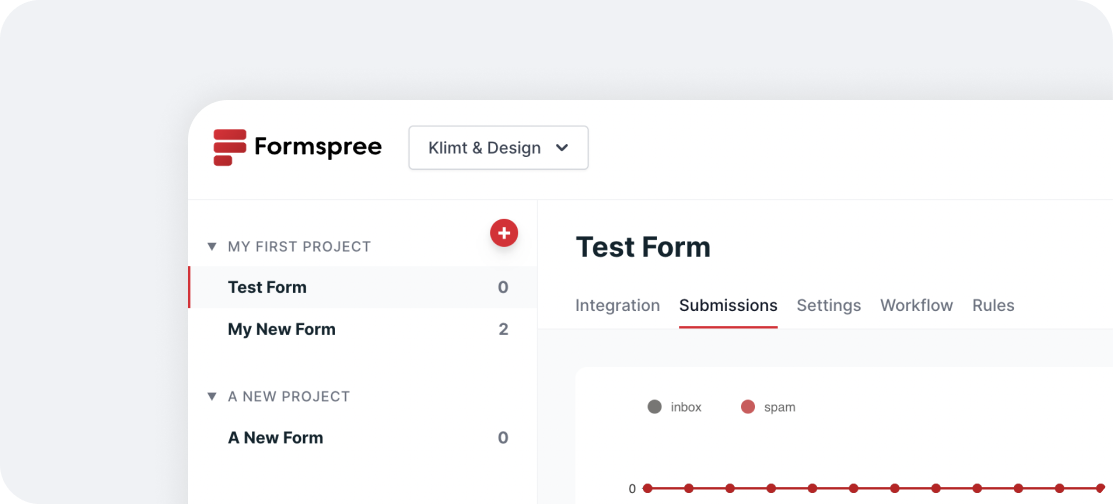Select A New Form in the sidebar

[x=275, y=438]
